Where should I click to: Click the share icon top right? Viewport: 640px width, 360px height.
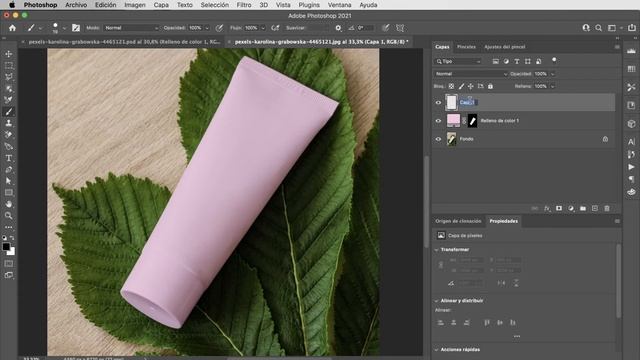632,28
